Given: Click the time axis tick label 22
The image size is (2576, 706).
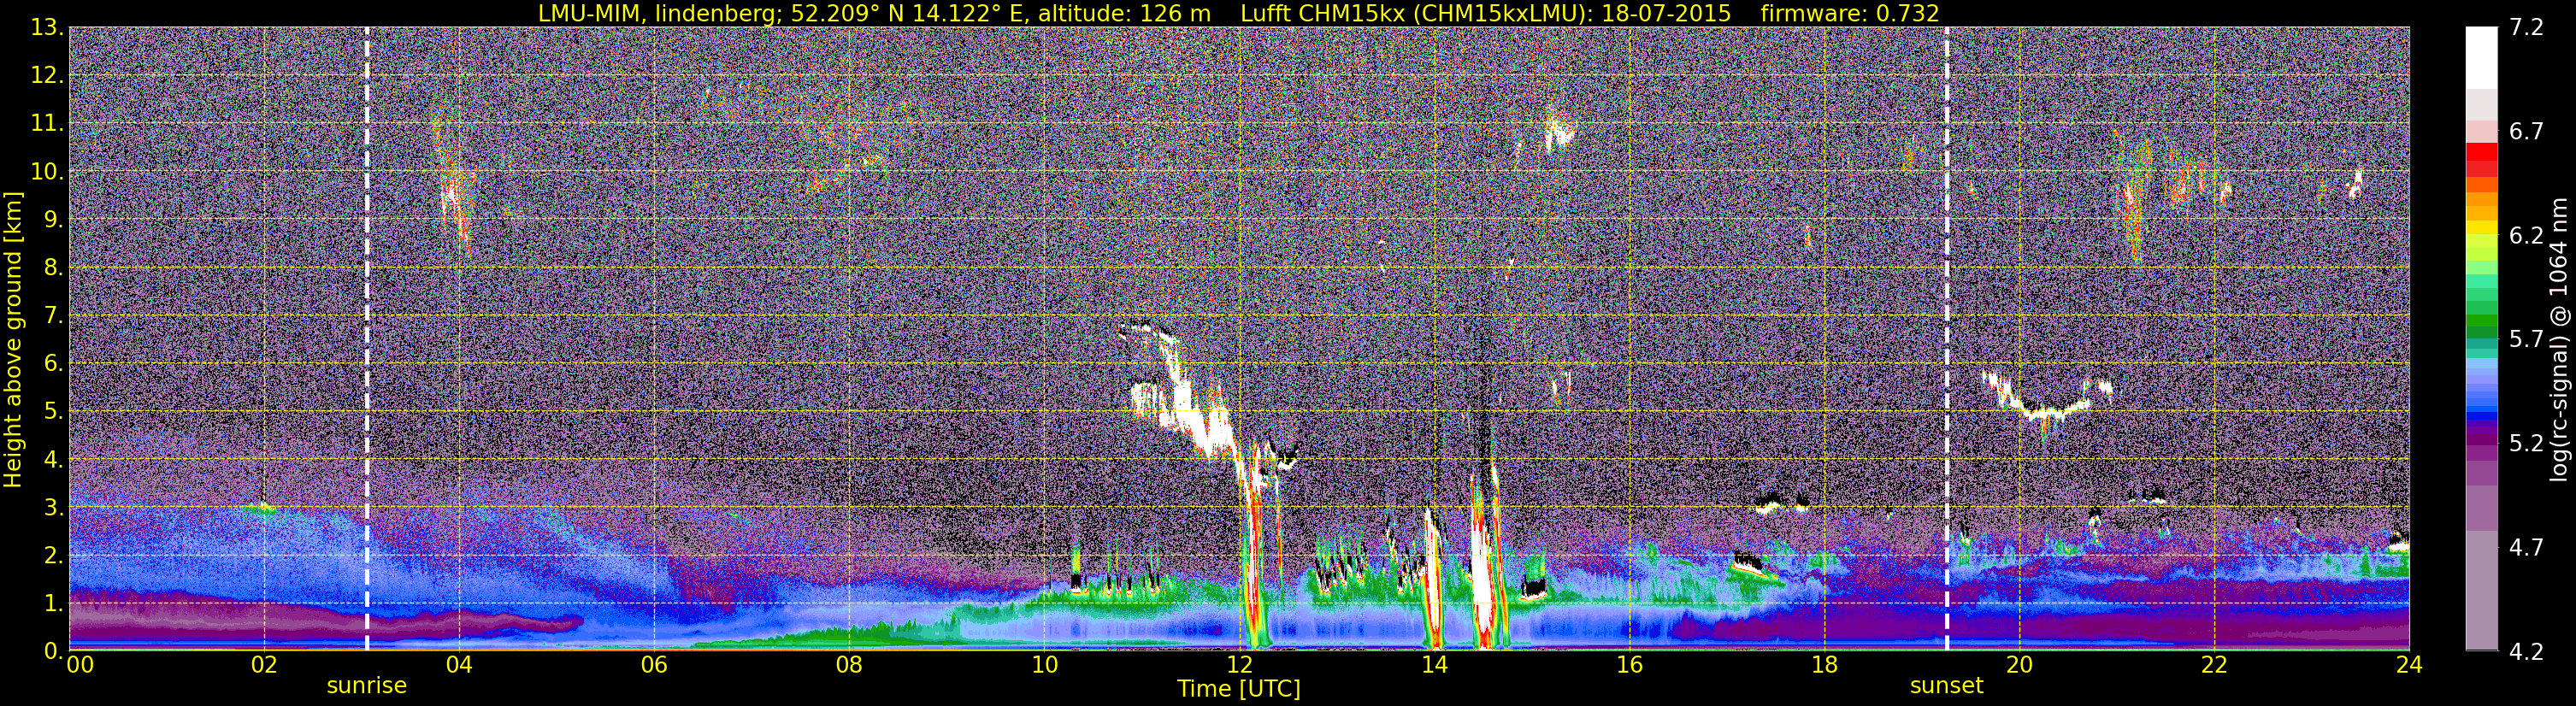Looking at the screenshot, I should 2215,665.
